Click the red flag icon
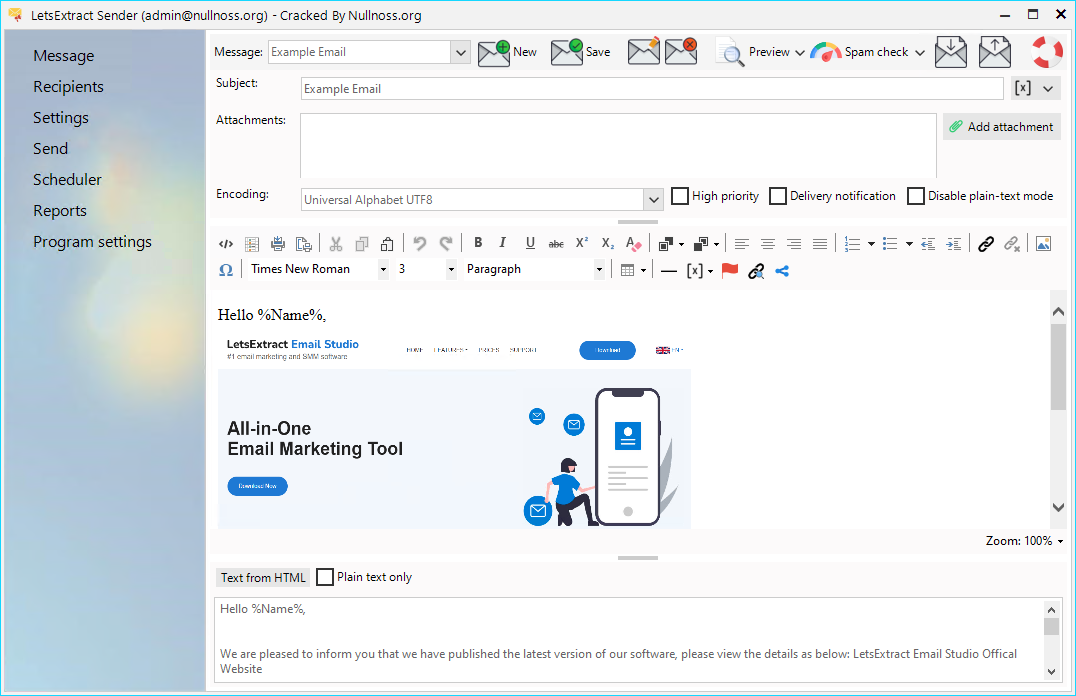Screen dimensions: 1076x696 pyautogui.click(x=730, y=270)
